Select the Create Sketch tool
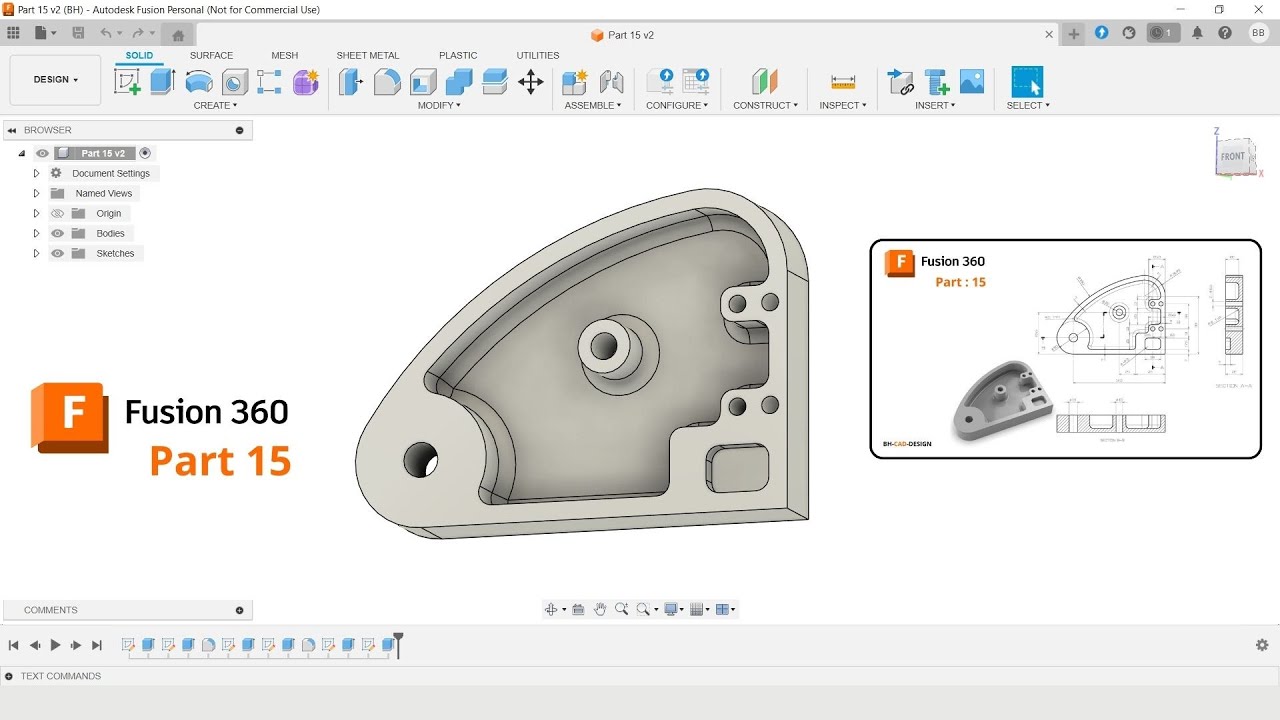Image resolution: width=1280 pixels, height=720 pixels. click(128, 82)
